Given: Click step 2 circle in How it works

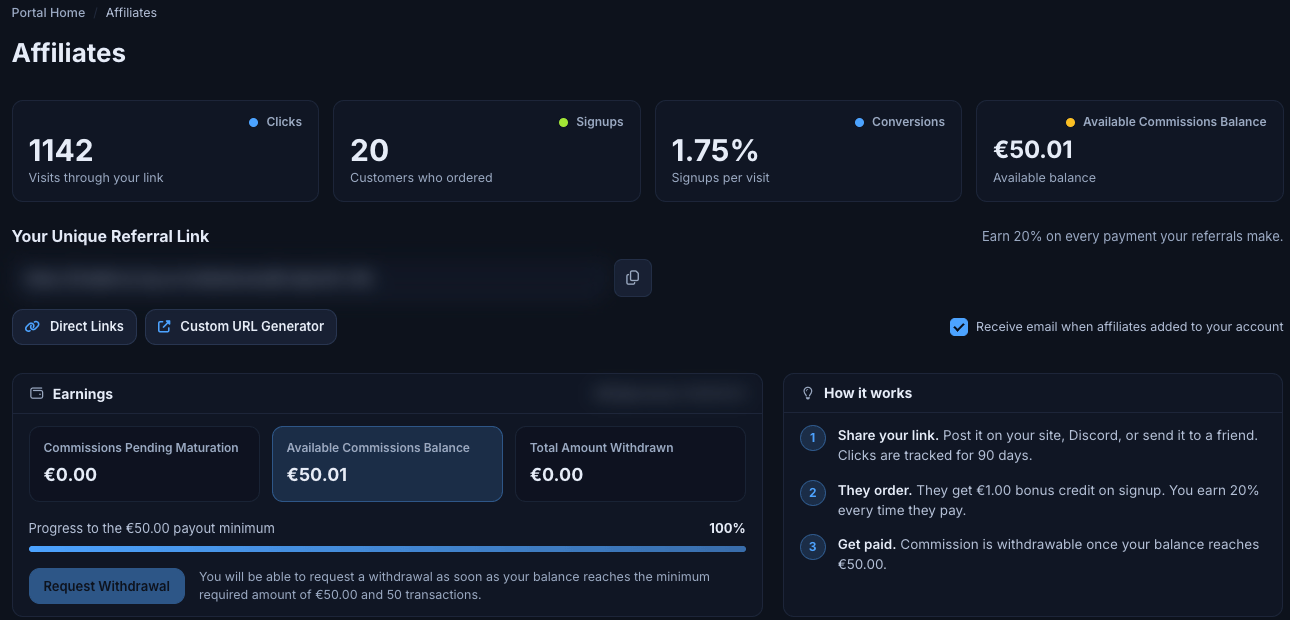Looking at the screenshot, I should (812, 492).
